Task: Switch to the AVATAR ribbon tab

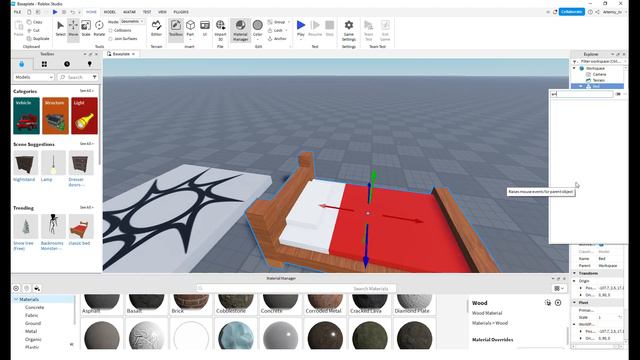Action: (129, 12)
